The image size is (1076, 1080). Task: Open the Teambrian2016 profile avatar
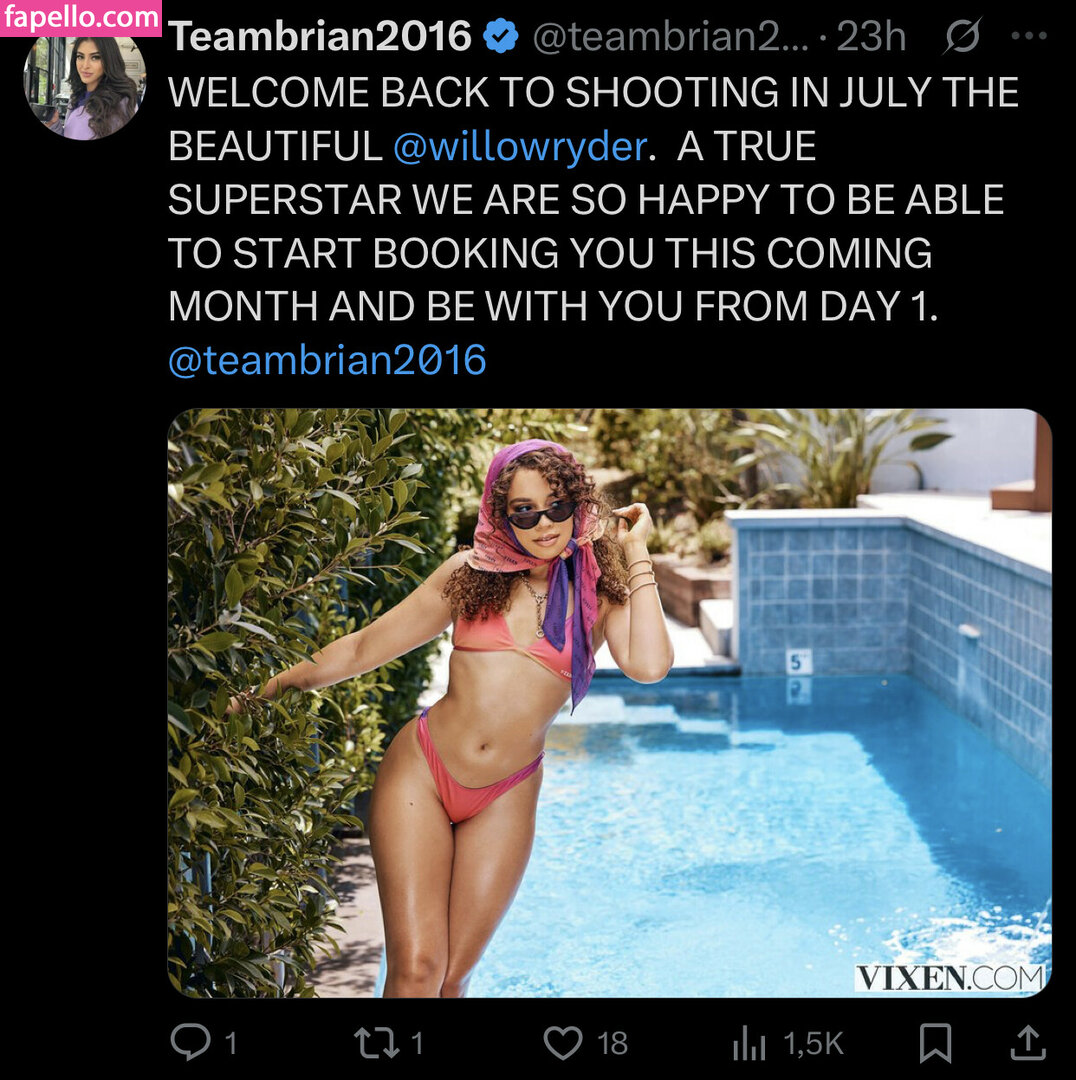point(85,87)
